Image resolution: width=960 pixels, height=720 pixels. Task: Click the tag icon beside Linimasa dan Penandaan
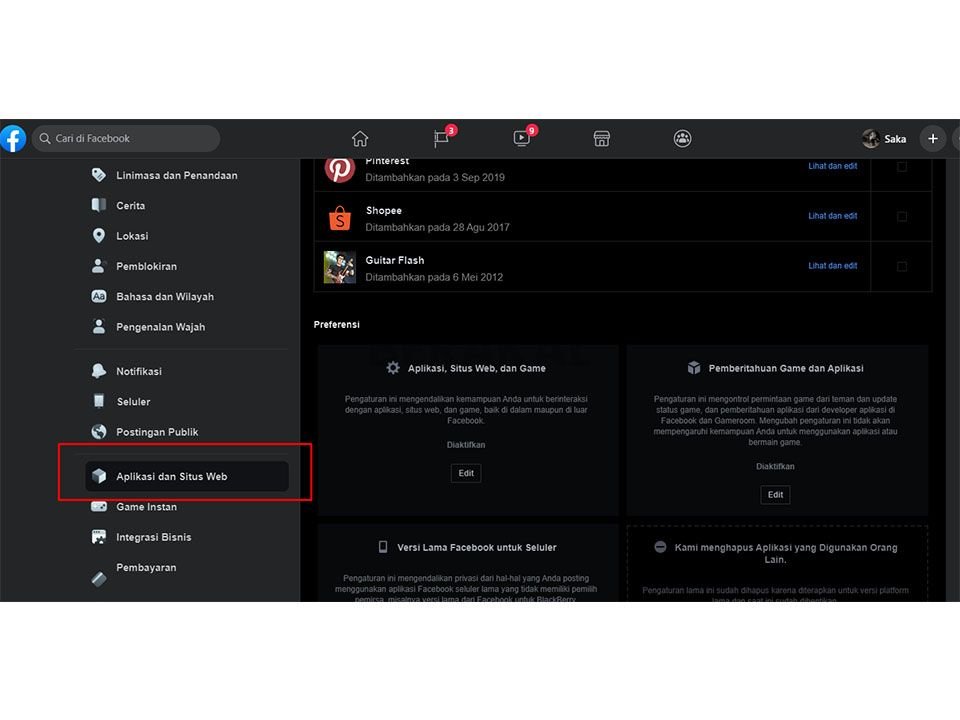click(99, 175)
